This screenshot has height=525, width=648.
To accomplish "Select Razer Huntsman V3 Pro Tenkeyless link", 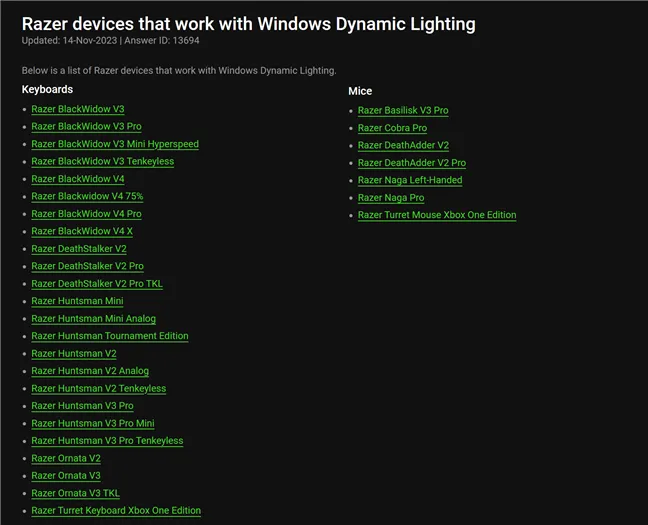I will 107,441.
